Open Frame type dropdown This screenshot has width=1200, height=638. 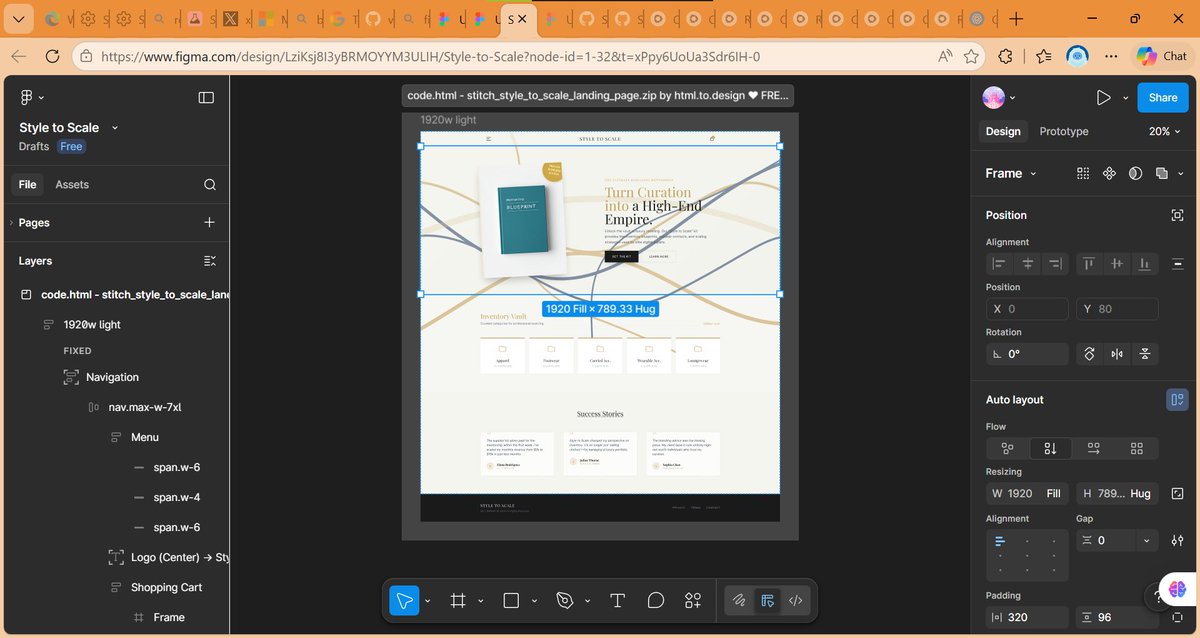(1011, 173)
